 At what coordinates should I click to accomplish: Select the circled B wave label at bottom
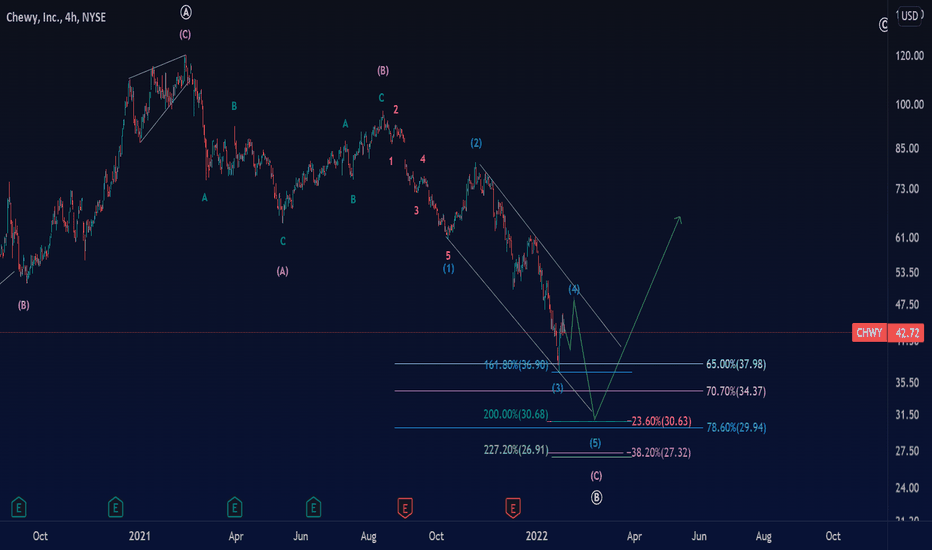point(596,498)
